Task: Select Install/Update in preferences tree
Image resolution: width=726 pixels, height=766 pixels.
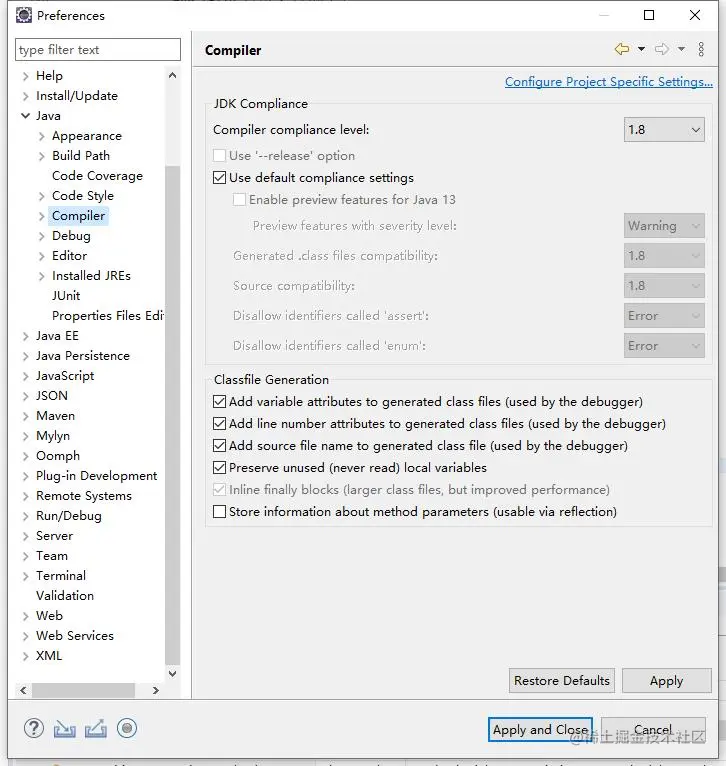Action: [77, 96]
